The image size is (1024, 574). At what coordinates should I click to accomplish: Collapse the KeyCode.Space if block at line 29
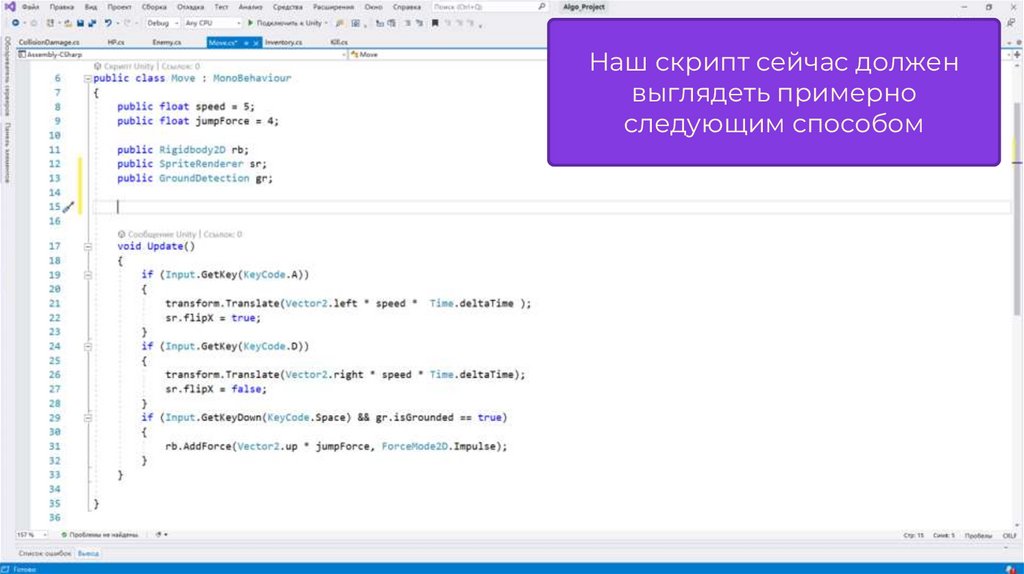pos(88,418)
